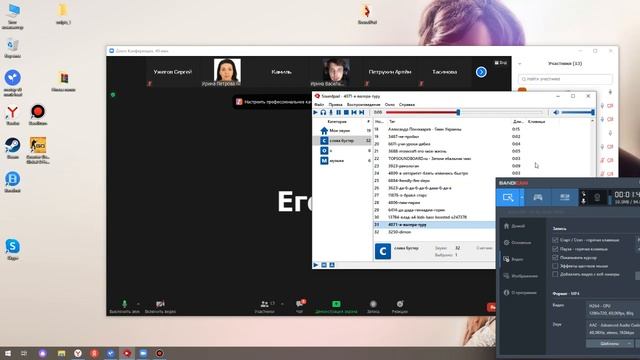Open Zoom chat with notification badge
Screen dimensions: 640x360
[300, 306]
